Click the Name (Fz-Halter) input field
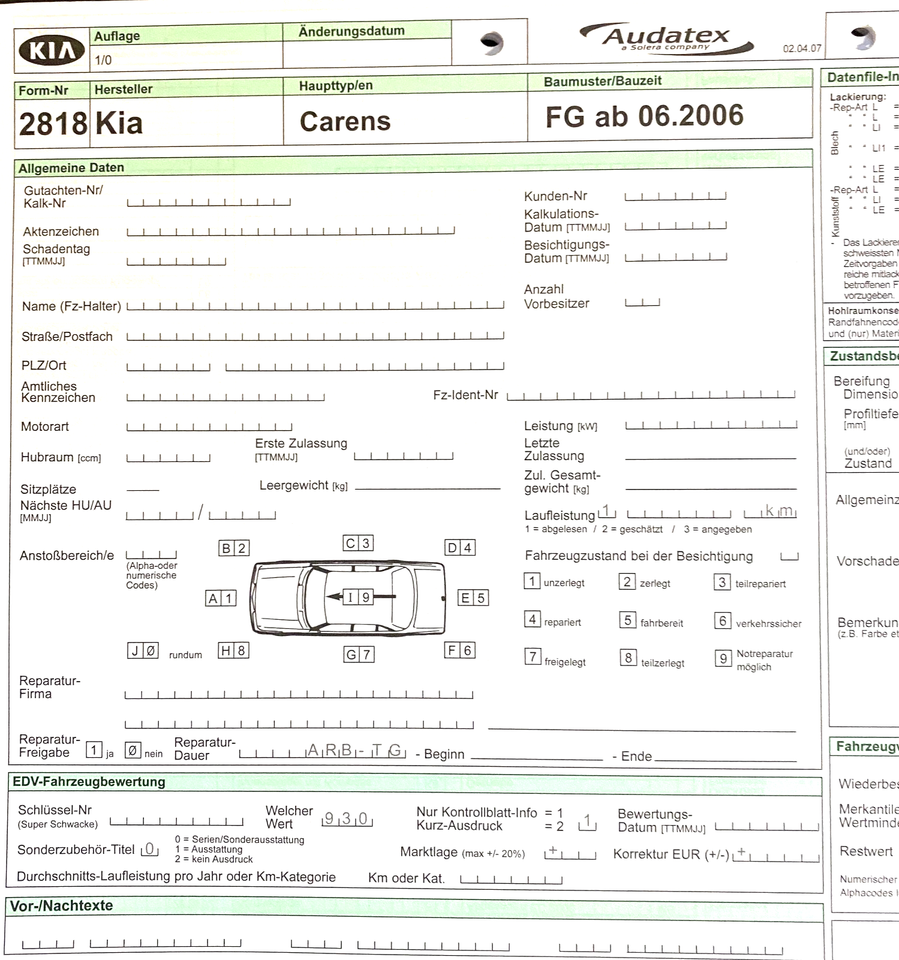The height and width of the screenshot is (960, 899). point(315,305)
